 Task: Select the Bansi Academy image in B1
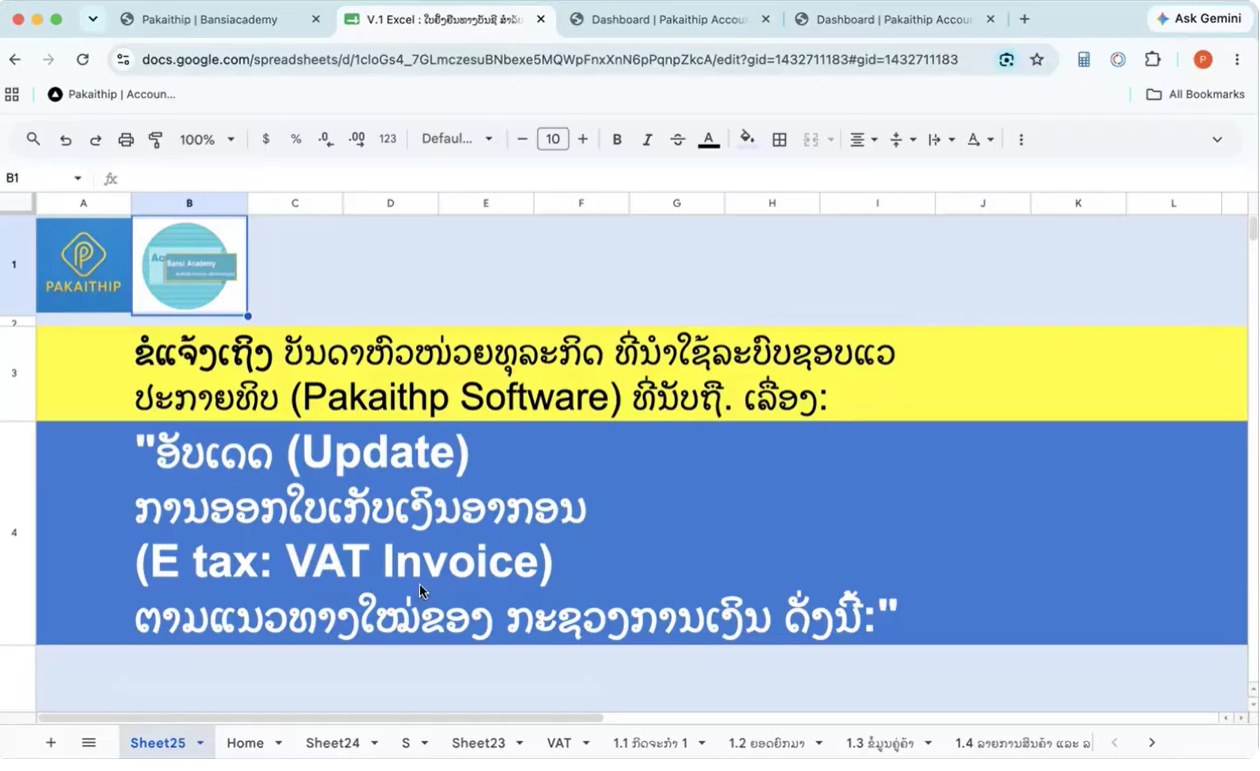point(190,266)
